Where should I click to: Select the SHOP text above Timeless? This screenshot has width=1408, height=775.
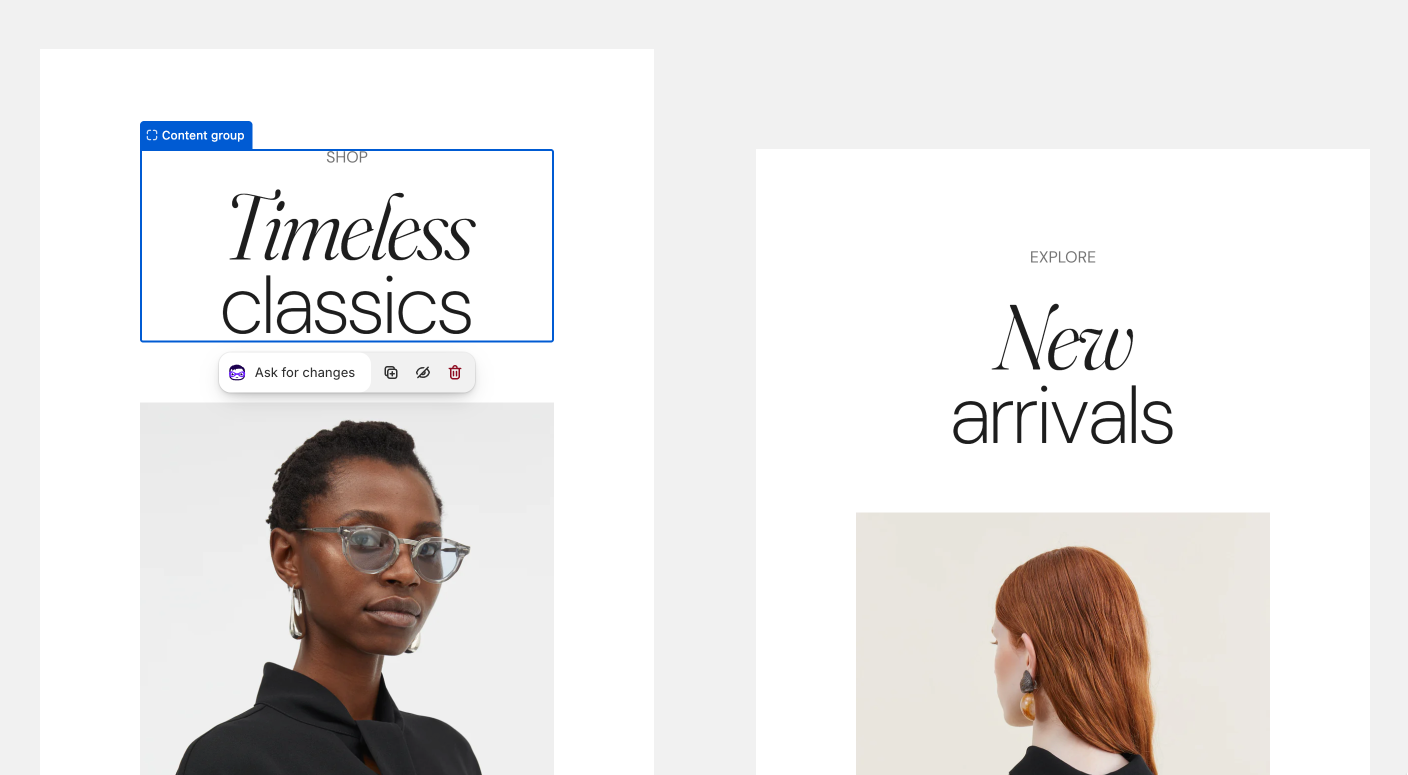[x=347, y=157]
